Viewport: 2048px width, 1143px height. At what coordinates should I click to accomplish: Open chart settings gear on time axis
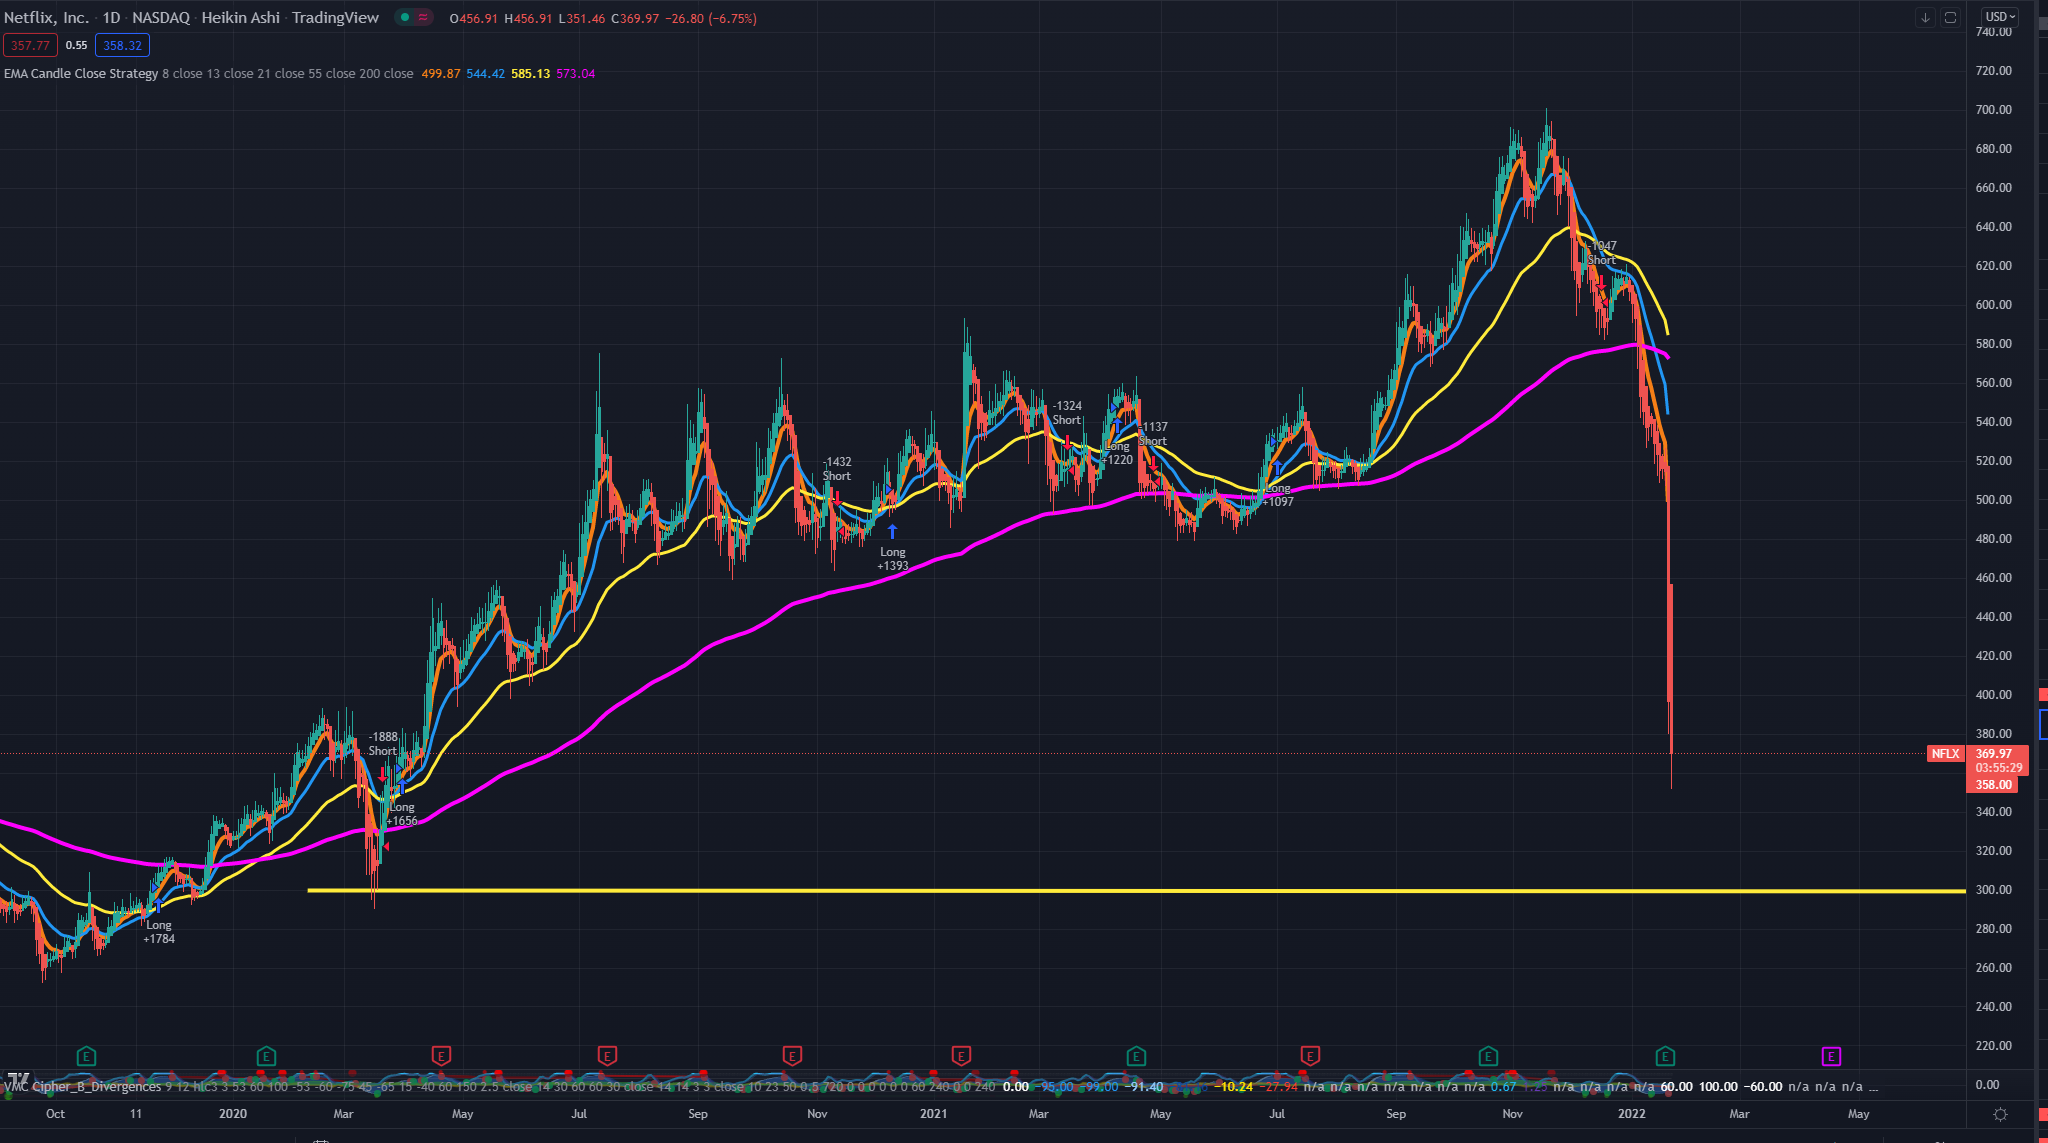pos(2000,1114)
